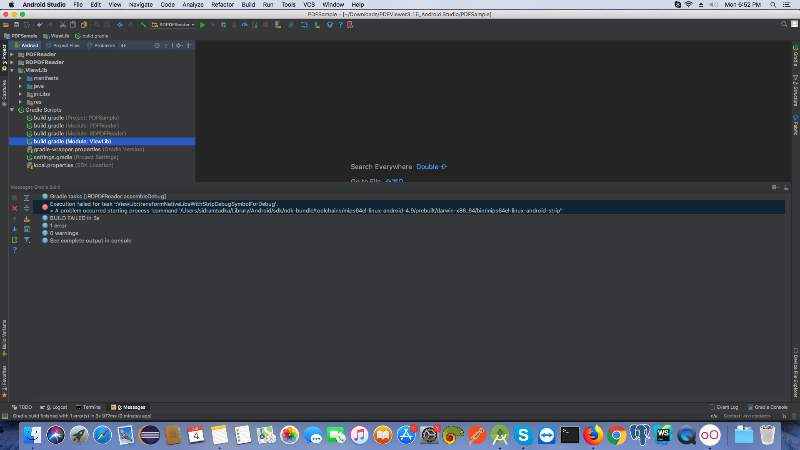Click the green Run app button
Screen dimensions: 800x450
click(202, 24)
